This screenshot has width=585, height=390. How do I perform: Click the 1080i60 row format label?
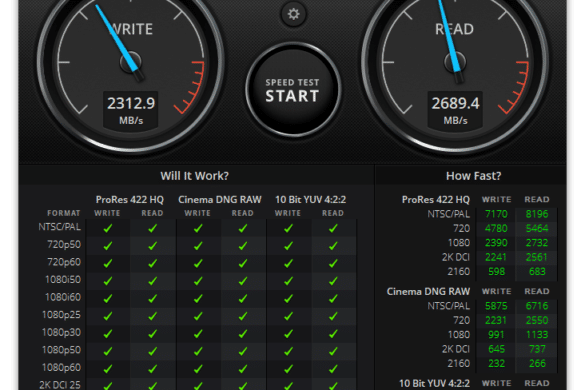click(63, 297)
